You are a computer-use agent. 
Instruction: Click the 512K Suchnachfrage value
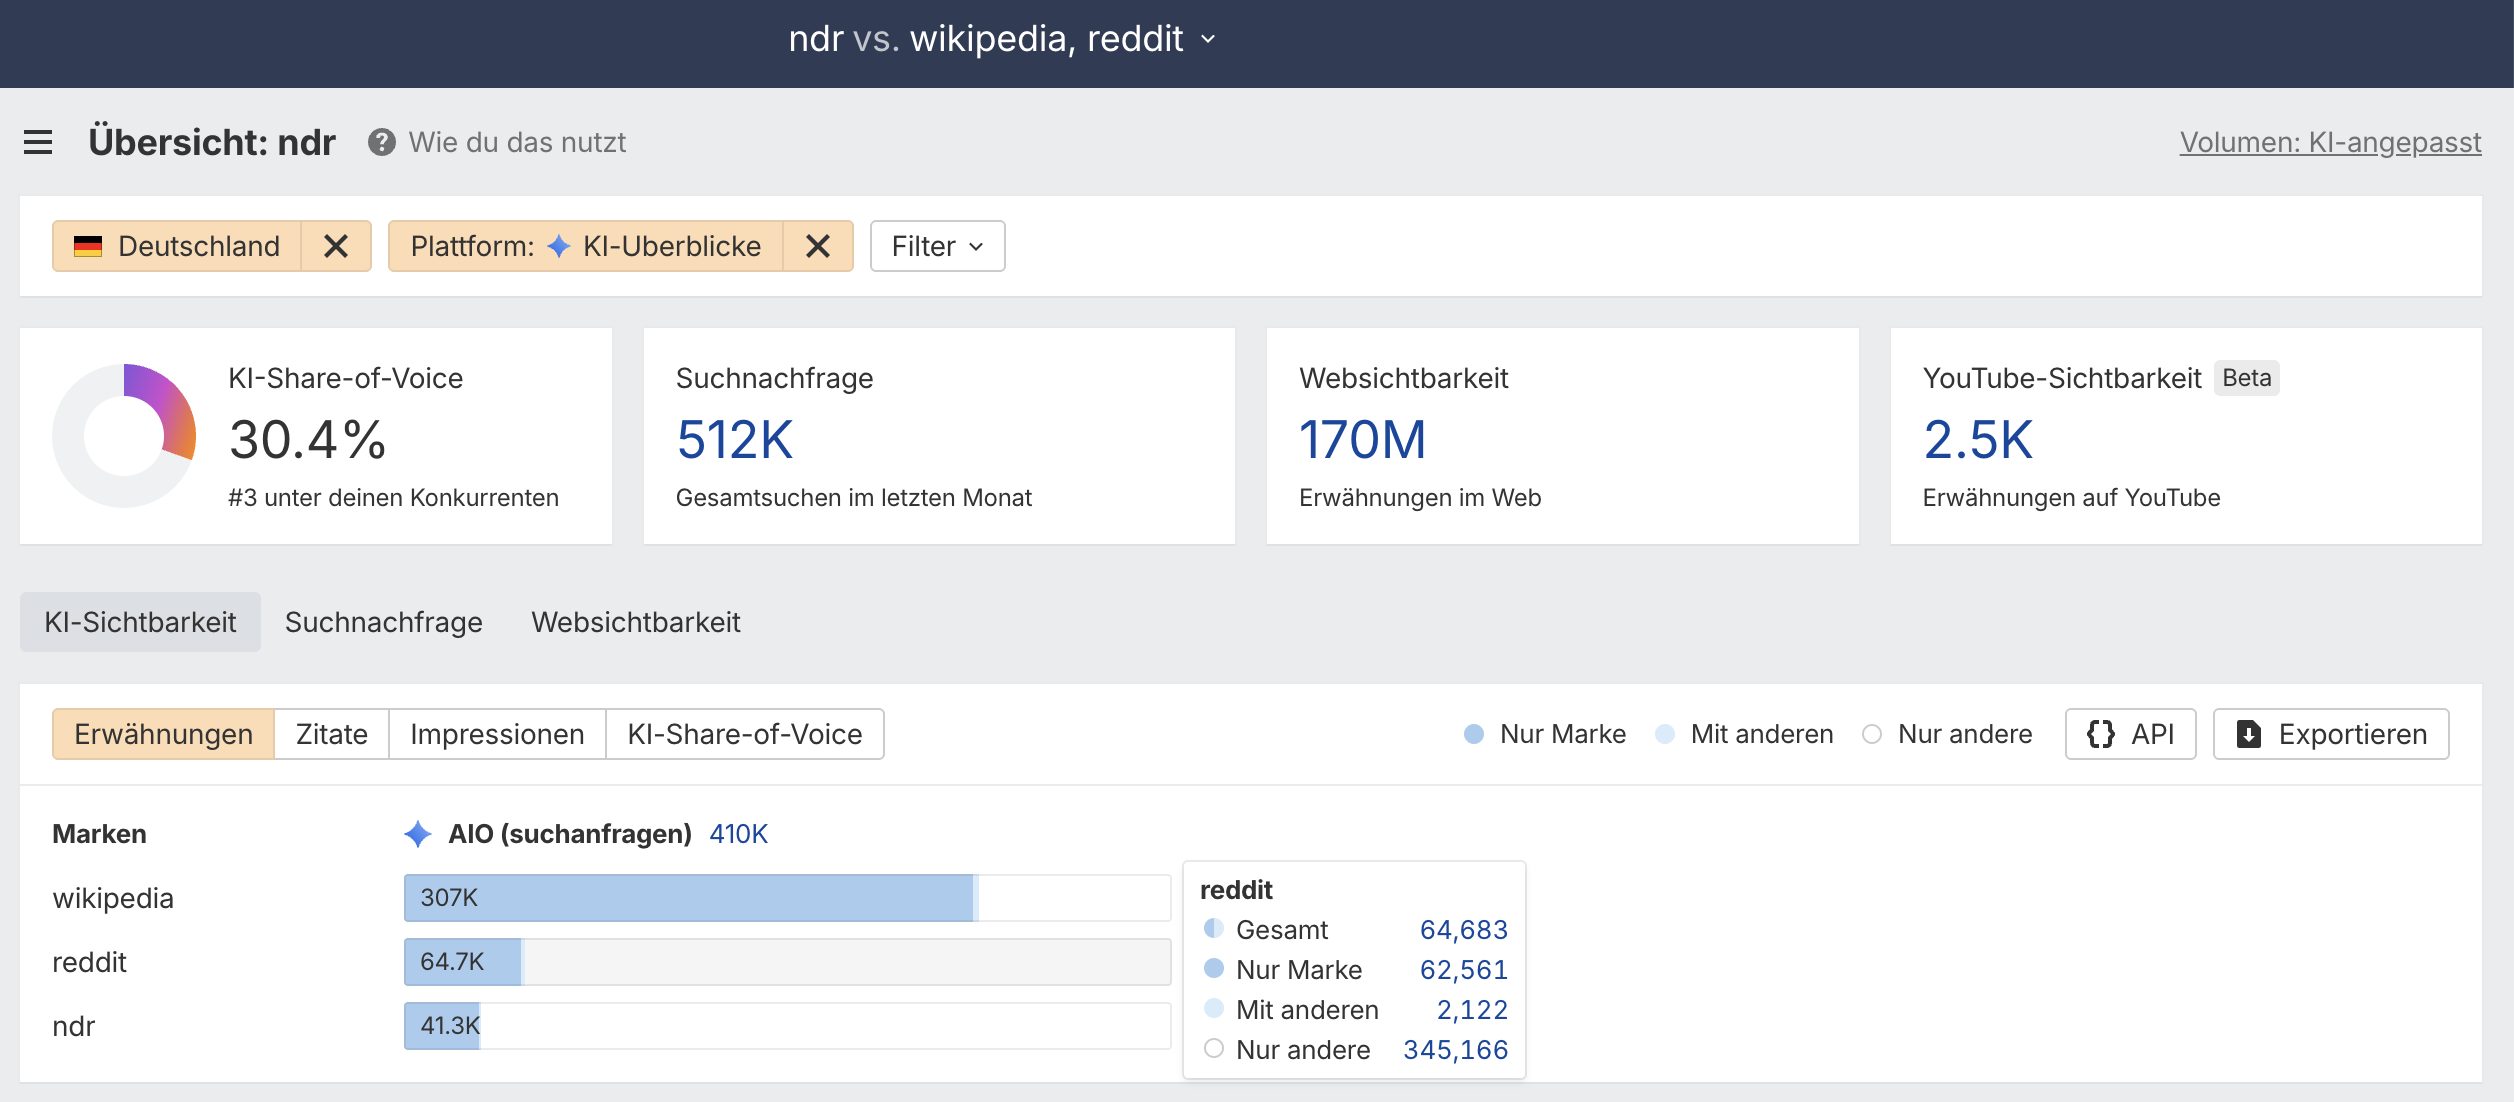click(x=735, y=439)
